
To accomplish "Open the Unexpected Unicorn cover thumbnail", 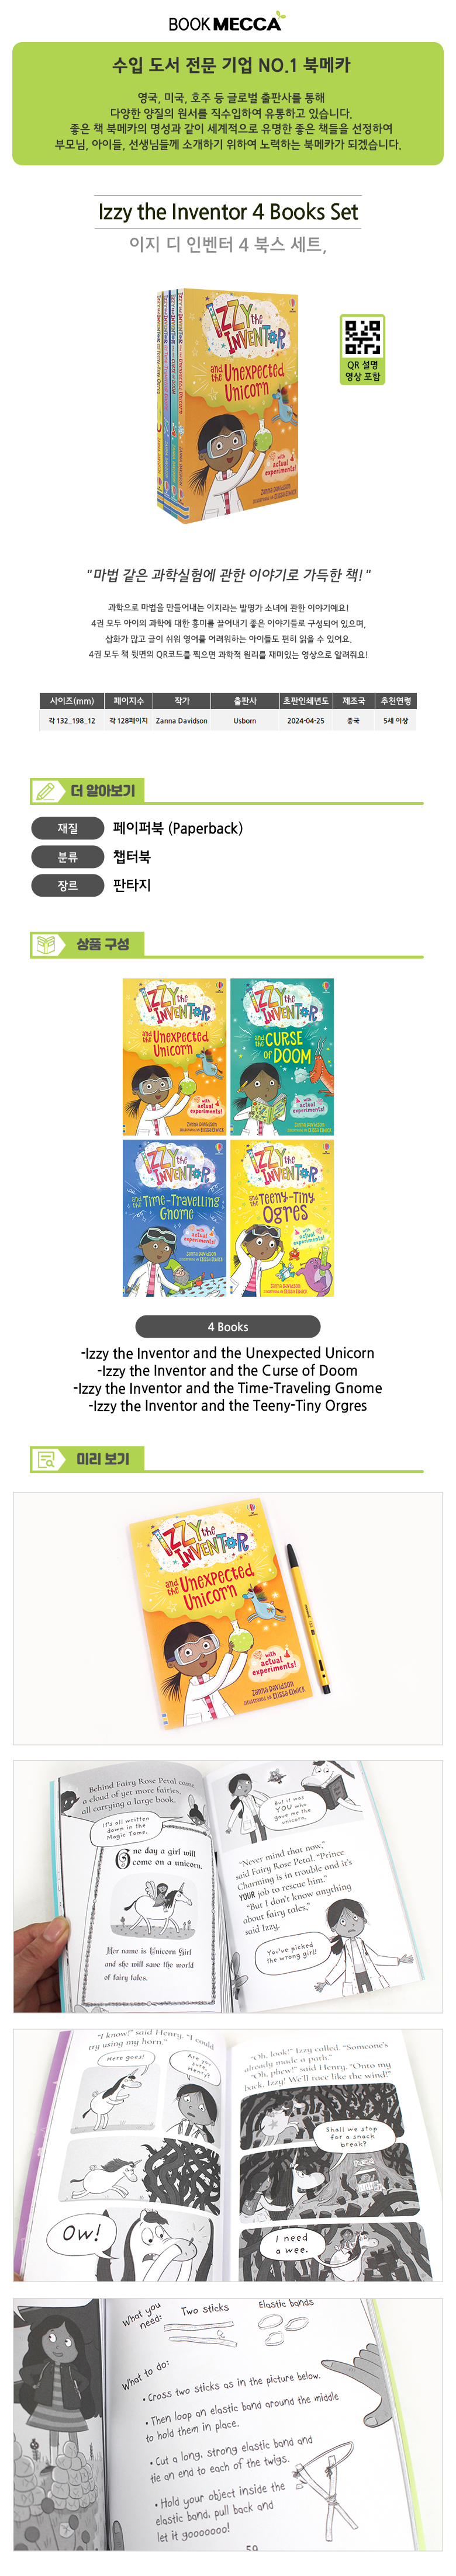I will pyautogui.click(x=175, y=1056).
